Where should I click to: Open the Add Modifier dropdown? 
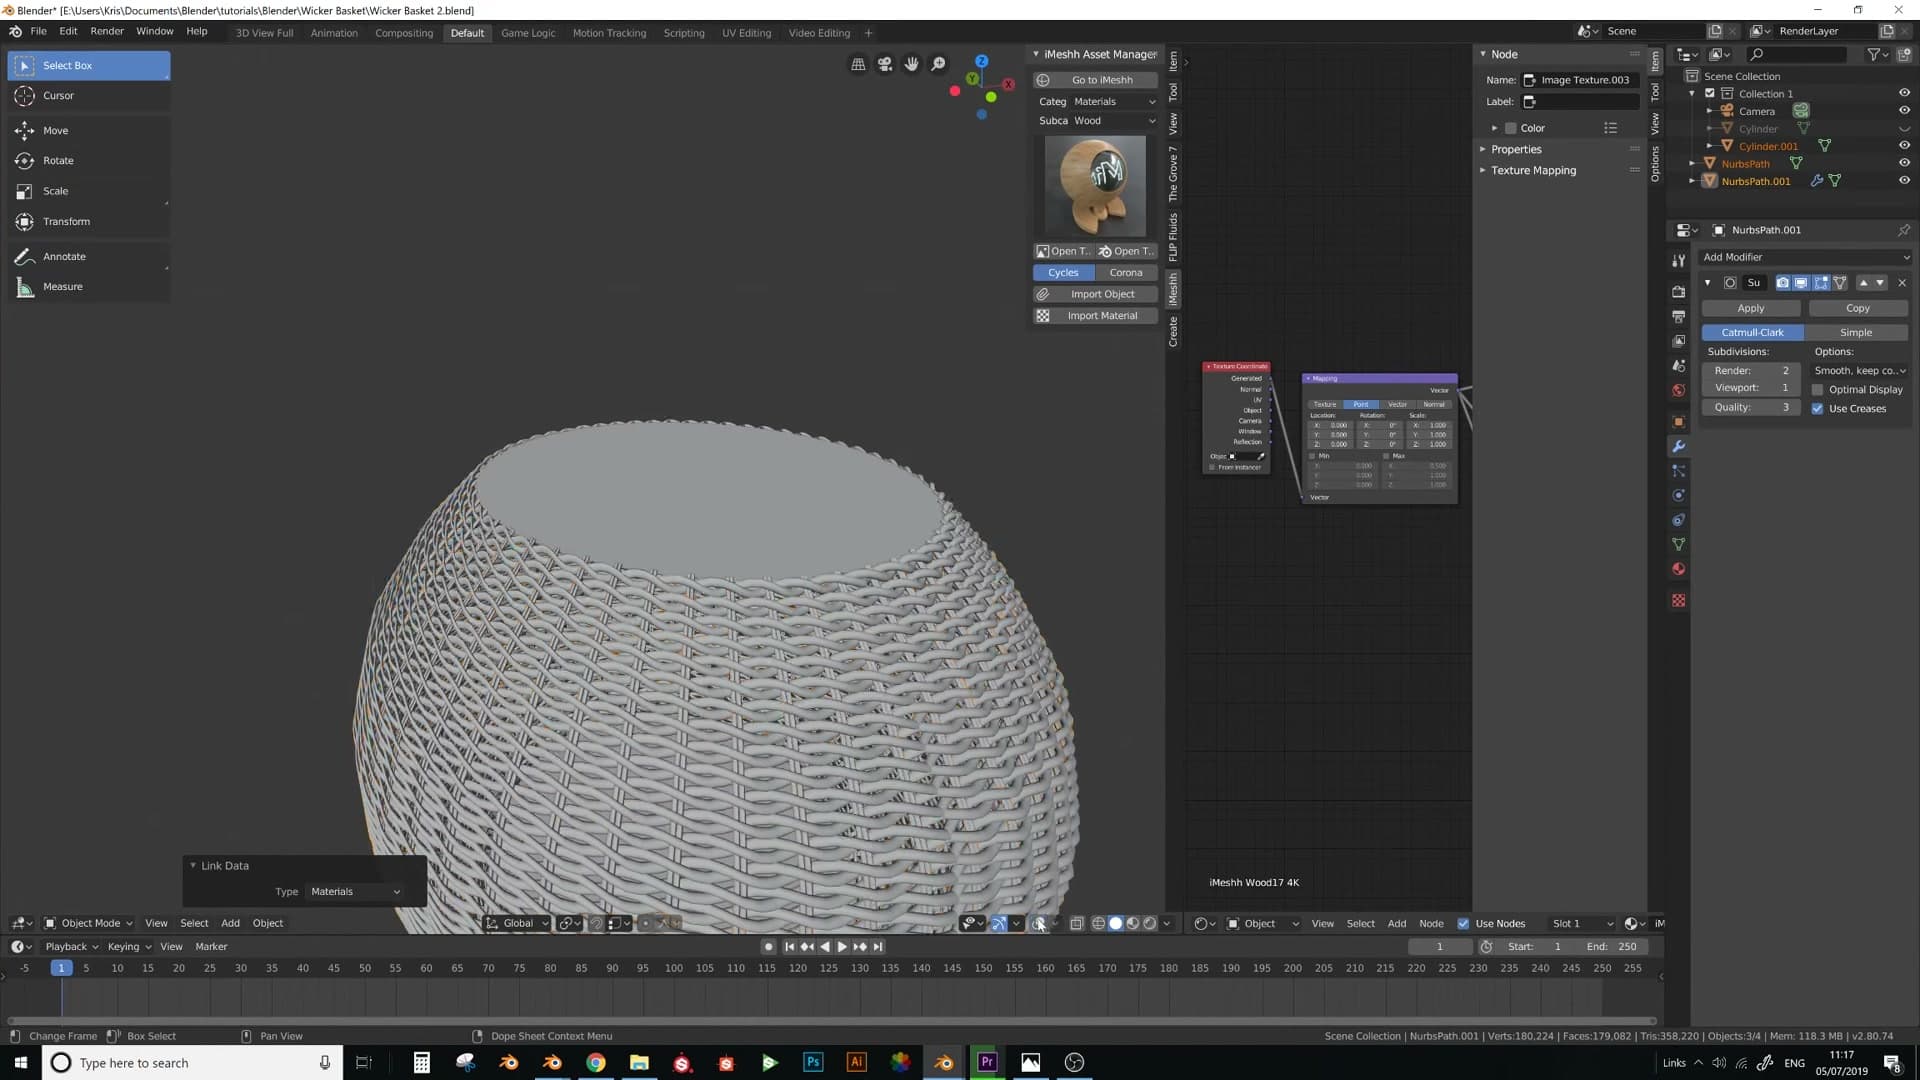click(x=1806, y=257)
